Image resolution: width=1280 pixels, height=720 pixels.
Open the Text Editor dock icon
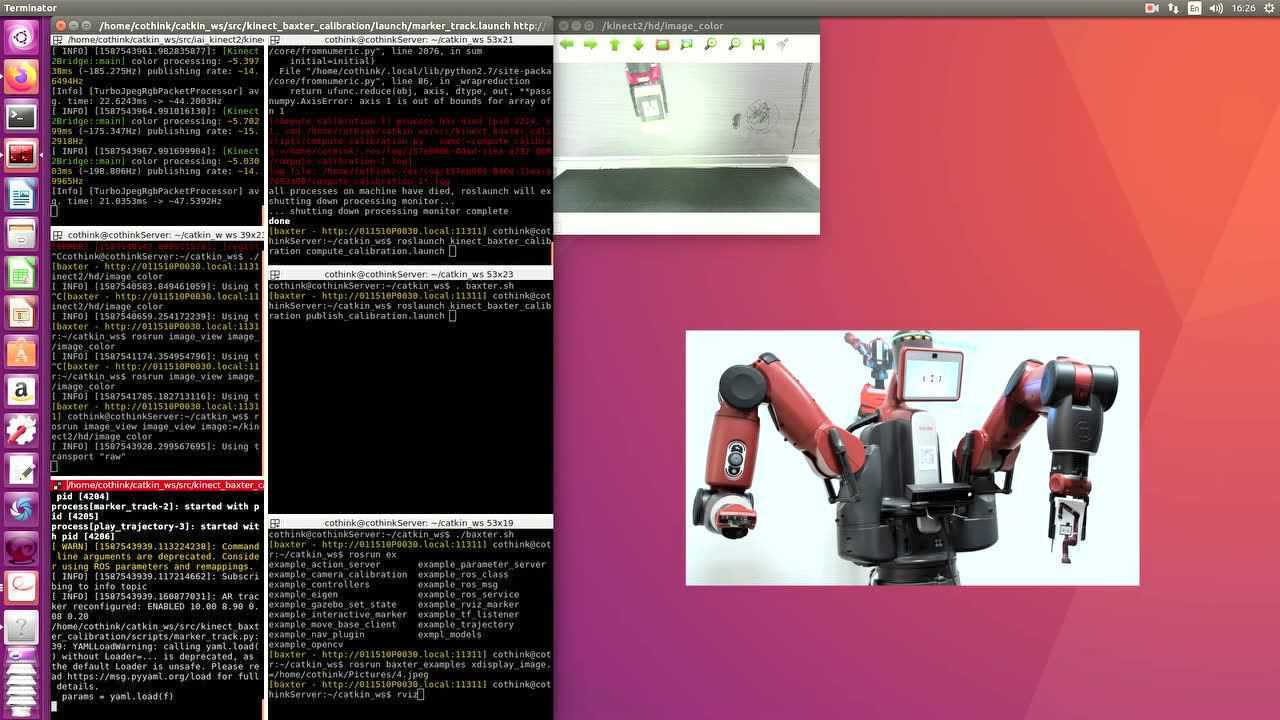(21, 470)
